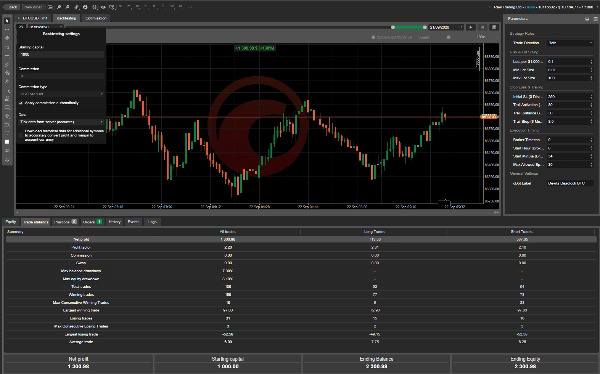600x374 pixels.
Task: Click the green profit label atop the chart
Action: coord(254,48)
